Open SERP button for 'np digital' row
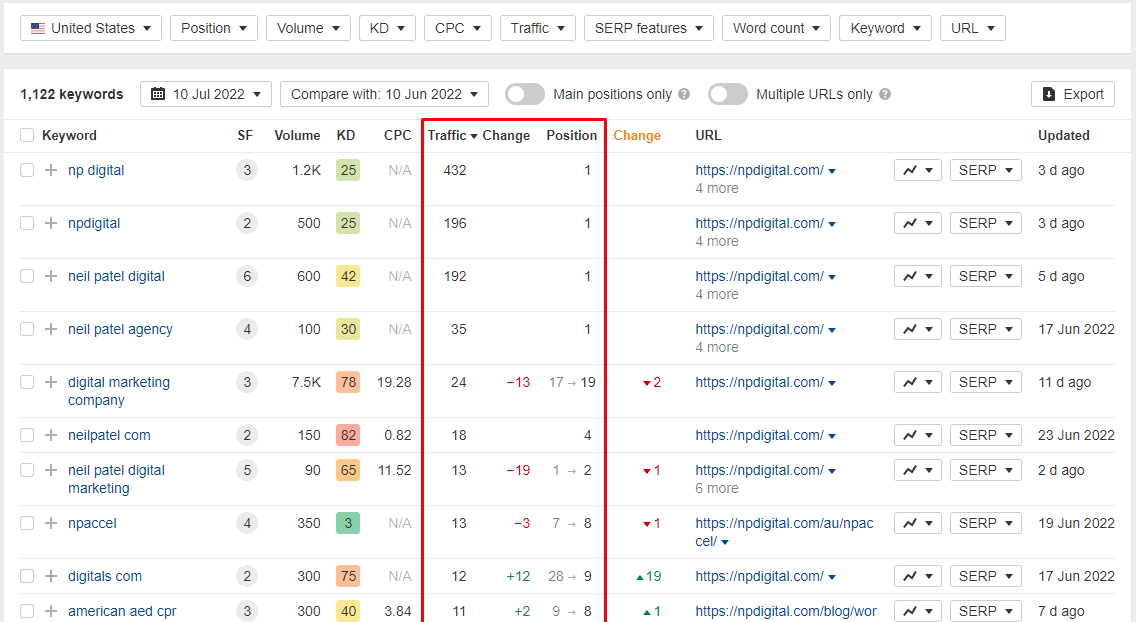The height and width of the screenshot is (622, 1136). click(985, 170)
